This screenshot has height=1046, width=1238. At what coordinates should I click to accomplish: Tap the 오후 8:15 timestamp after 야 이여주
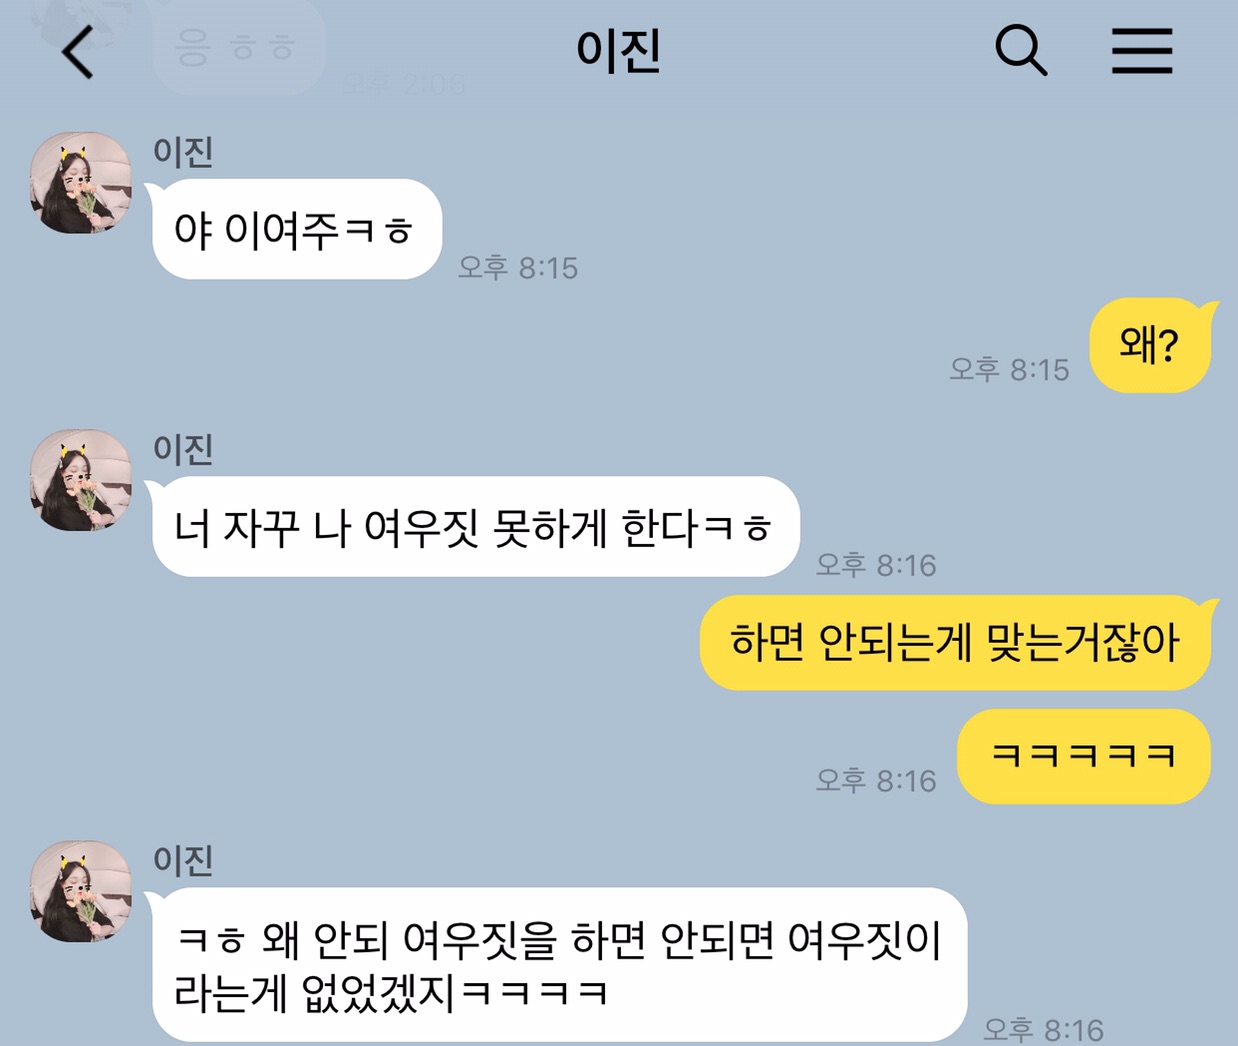(x=518, y=268)
